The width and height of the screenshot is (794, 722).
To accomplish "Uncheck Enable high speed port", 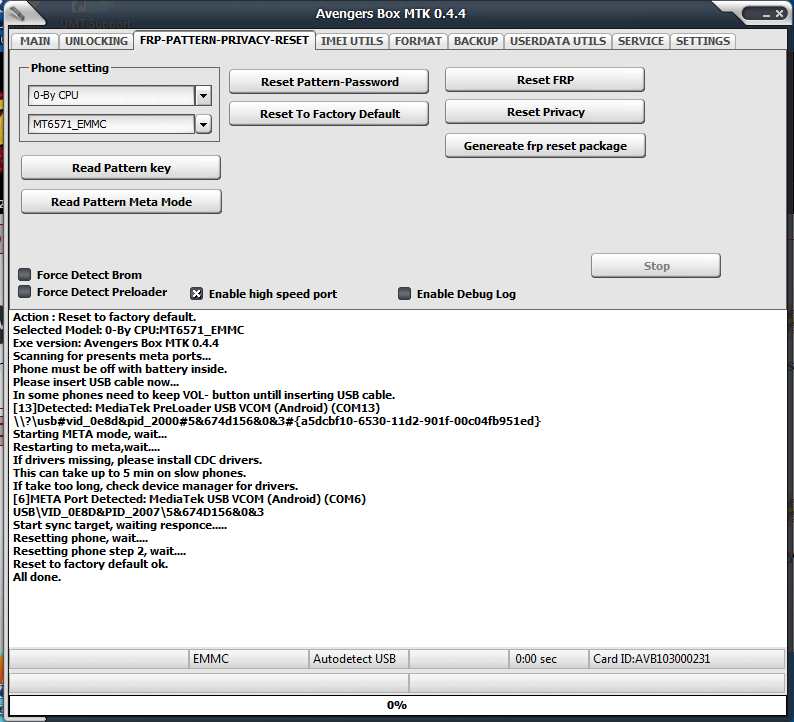I will pyautogui.click(x=196, y=294).
